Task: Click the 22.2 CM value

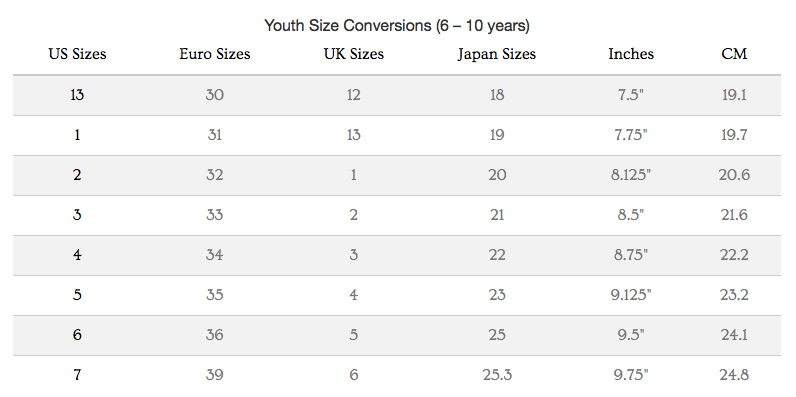Action: click(x=734, y=255)
